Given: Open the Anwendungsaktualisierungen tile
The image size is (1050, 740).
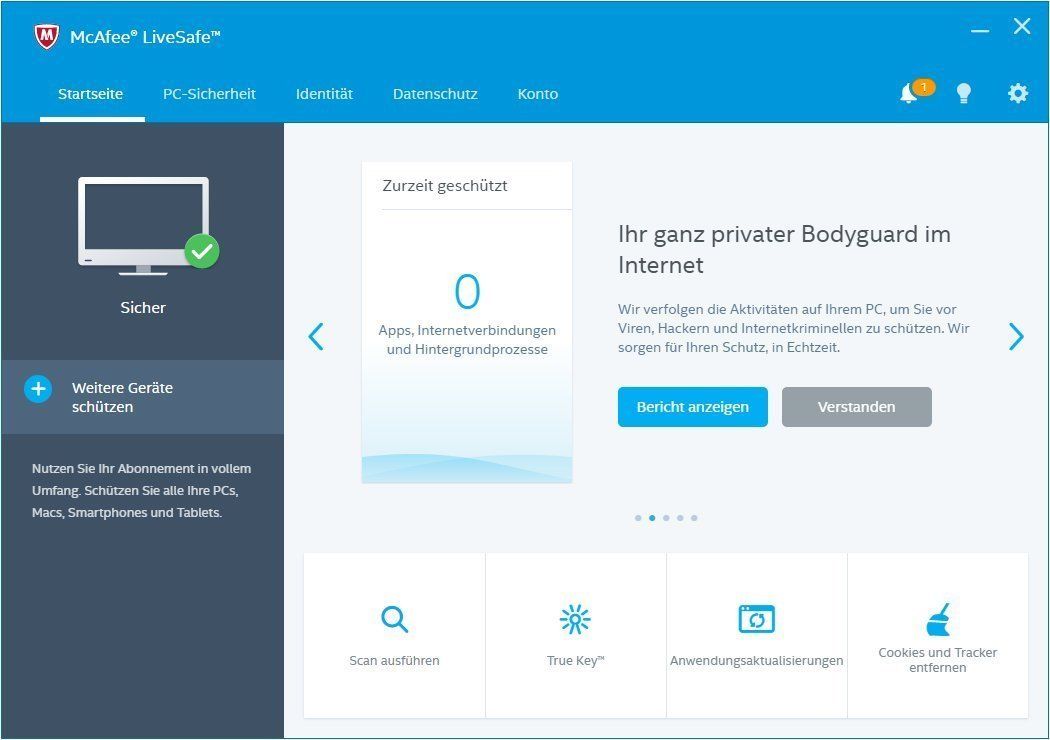Looking at the screenshot, I should click(757, 636).
